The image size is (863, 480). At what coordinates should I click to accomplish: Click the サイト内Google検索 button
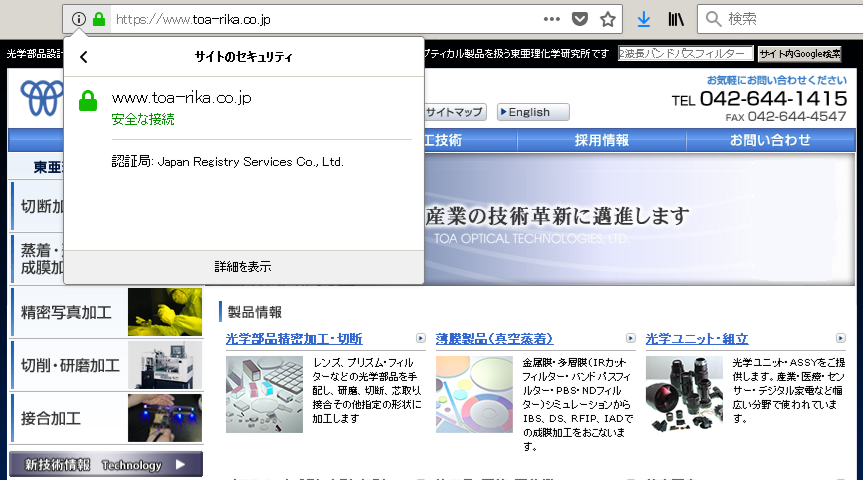click(x=800, y=53)
